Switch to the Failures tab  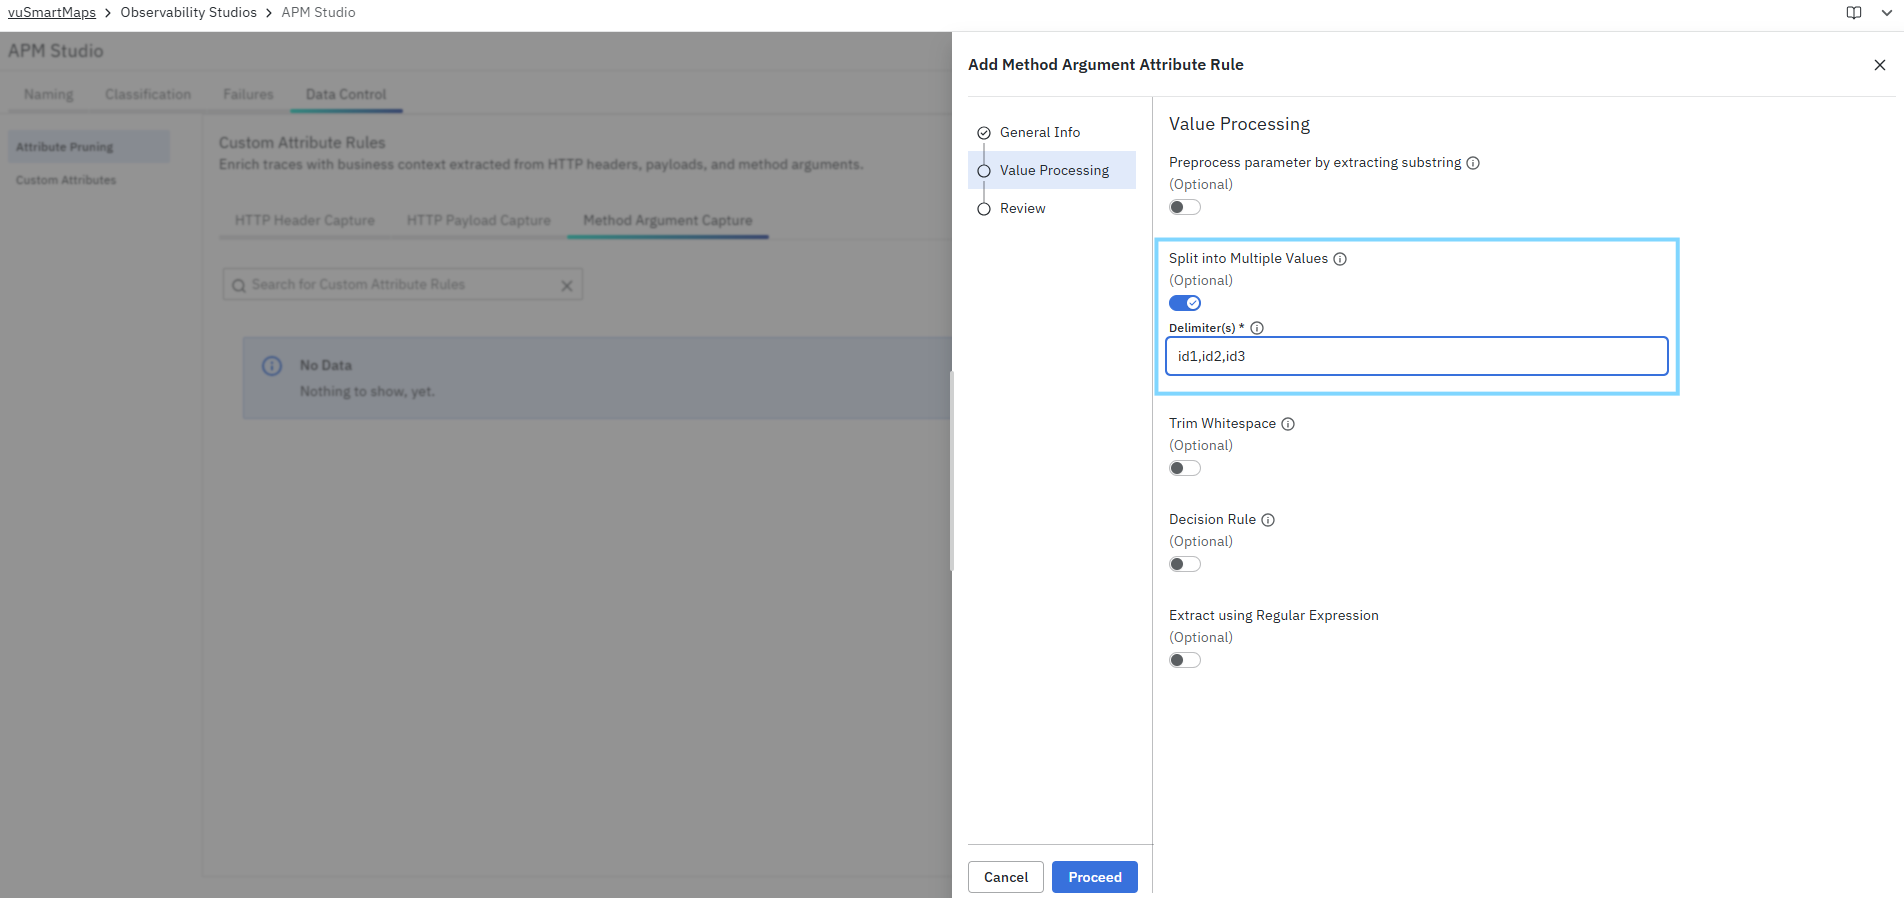[x=248, y=94]
